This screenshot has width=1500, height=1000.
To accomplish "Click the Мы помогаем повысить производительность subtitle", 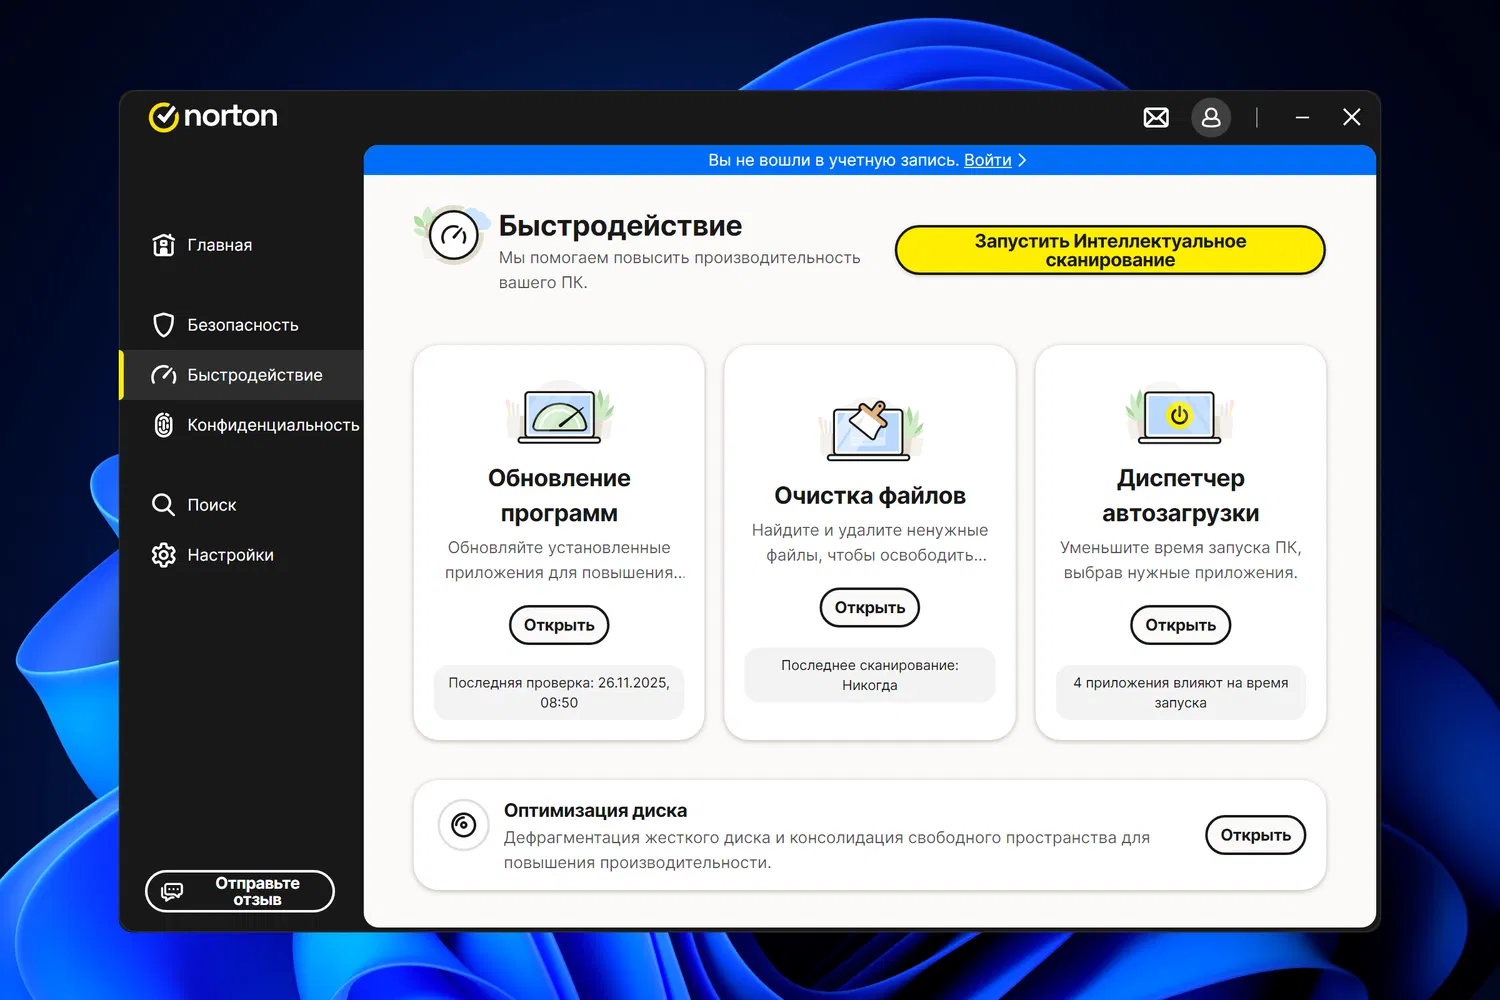I will tap(680, 270).
